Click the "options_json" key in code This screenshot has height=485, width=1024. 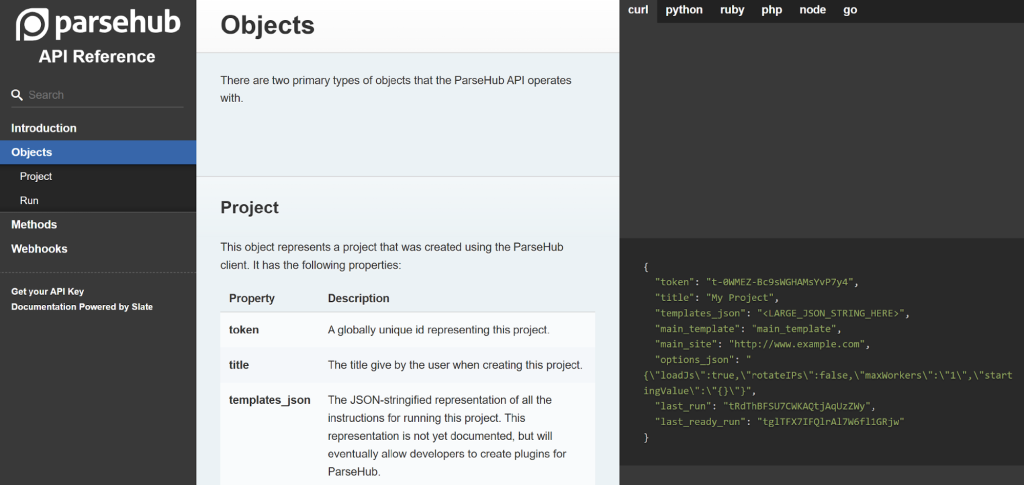click(x=696, y=360)
